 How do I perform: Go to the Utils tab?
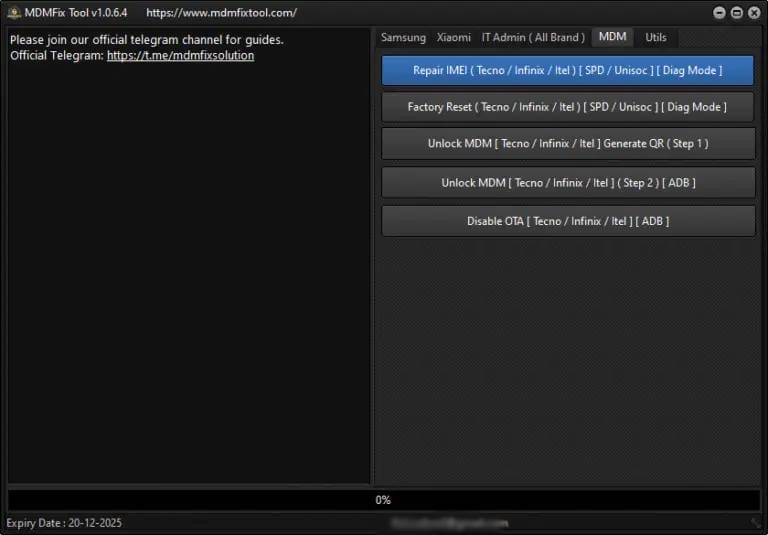click(x=656, y=37)
